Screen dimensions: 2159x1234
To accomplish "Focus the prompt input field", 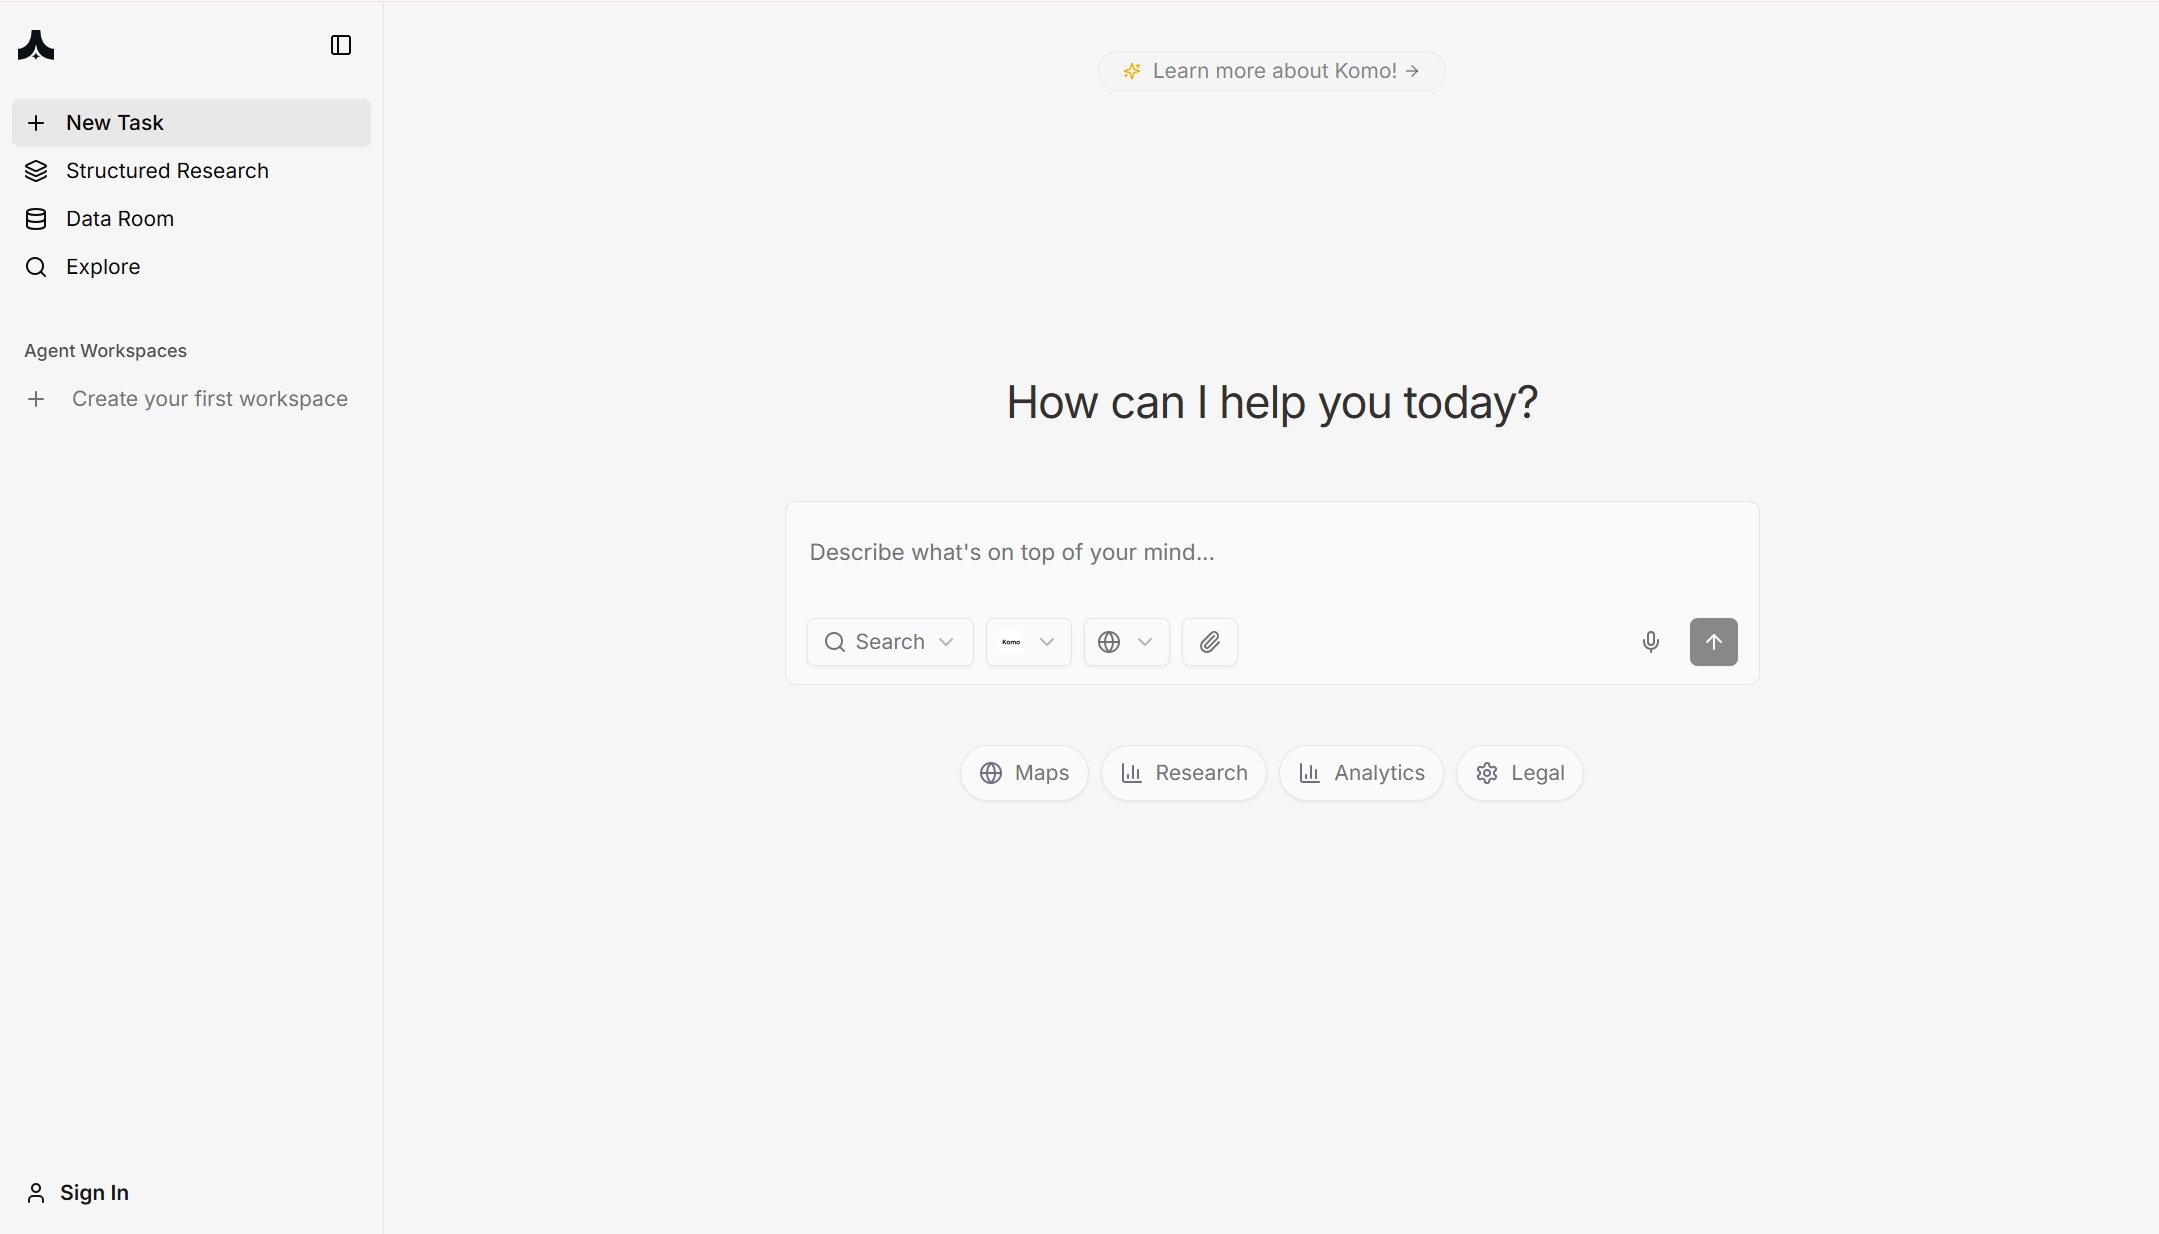I will coord(1270,553).
